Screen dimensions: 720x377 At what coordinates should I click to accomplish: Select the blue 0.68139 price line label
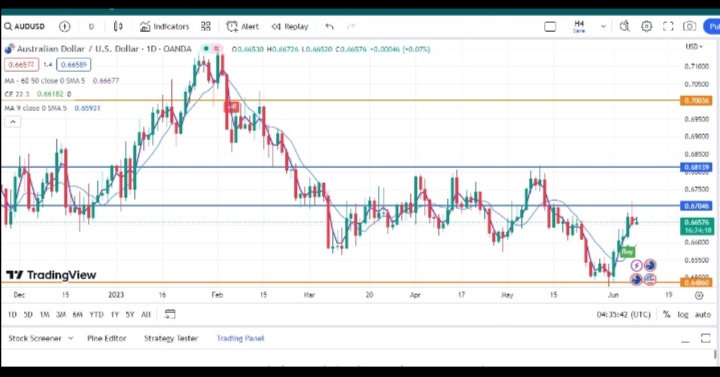pyautogui.click(x=696, y=168)
